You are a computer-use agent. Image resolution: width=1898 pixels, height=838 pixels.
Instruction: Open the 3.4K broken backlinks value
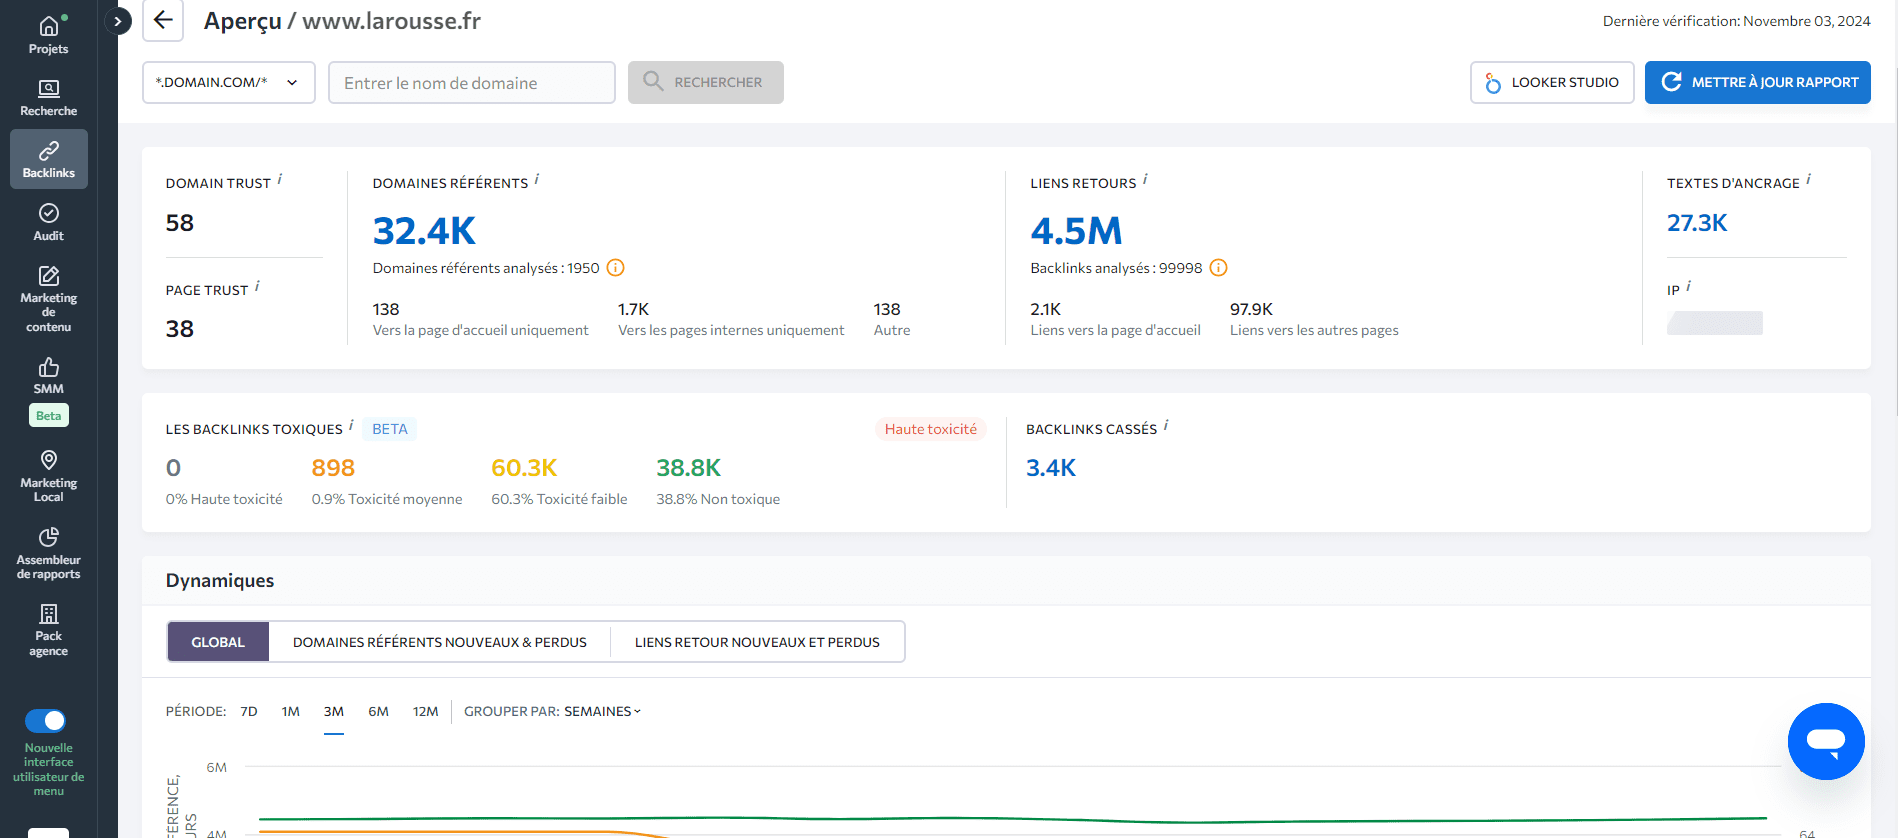click(x=1051, y=468)
